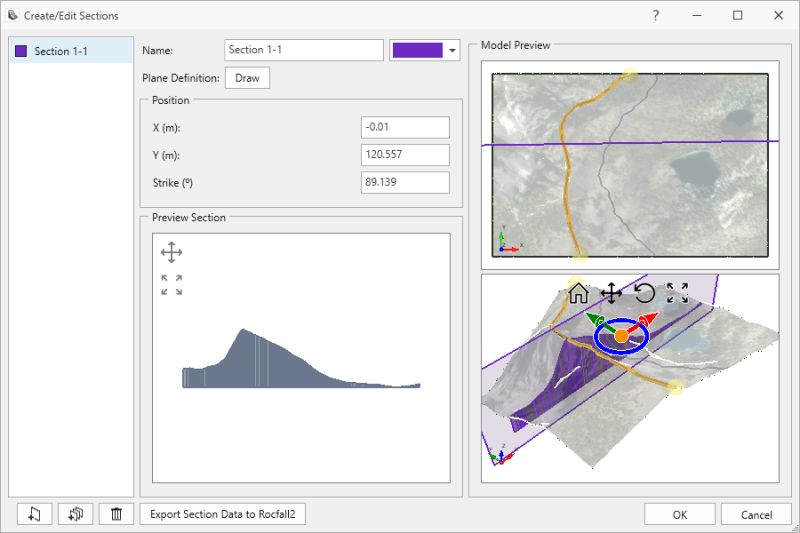Click the Preview Section group title
Viewport: 800px width, 533px height.
pyautogui.click(x=189, y=217)
